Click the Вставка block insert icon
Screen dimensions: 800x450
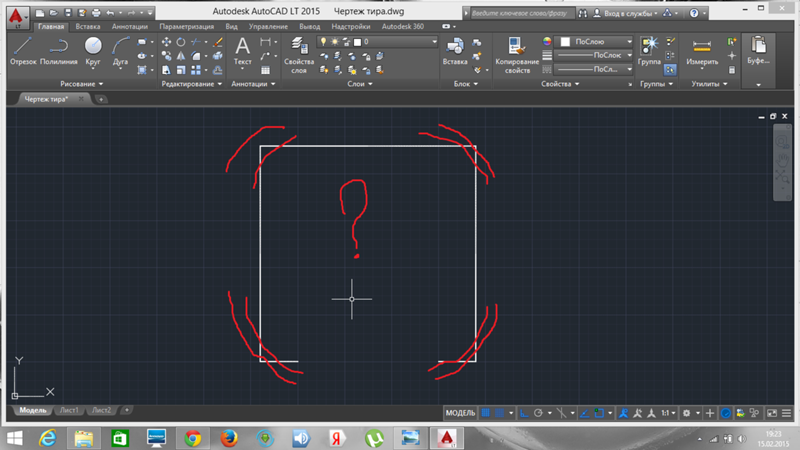[x=455, y=51]
